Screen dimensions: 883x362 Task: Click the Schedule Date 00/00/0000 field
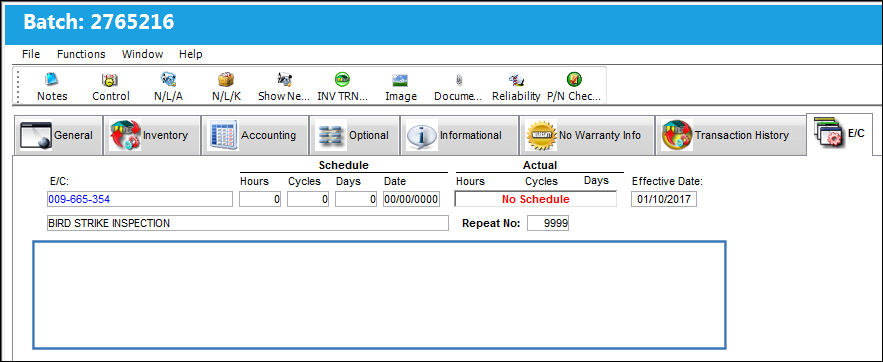coord(411,199)
